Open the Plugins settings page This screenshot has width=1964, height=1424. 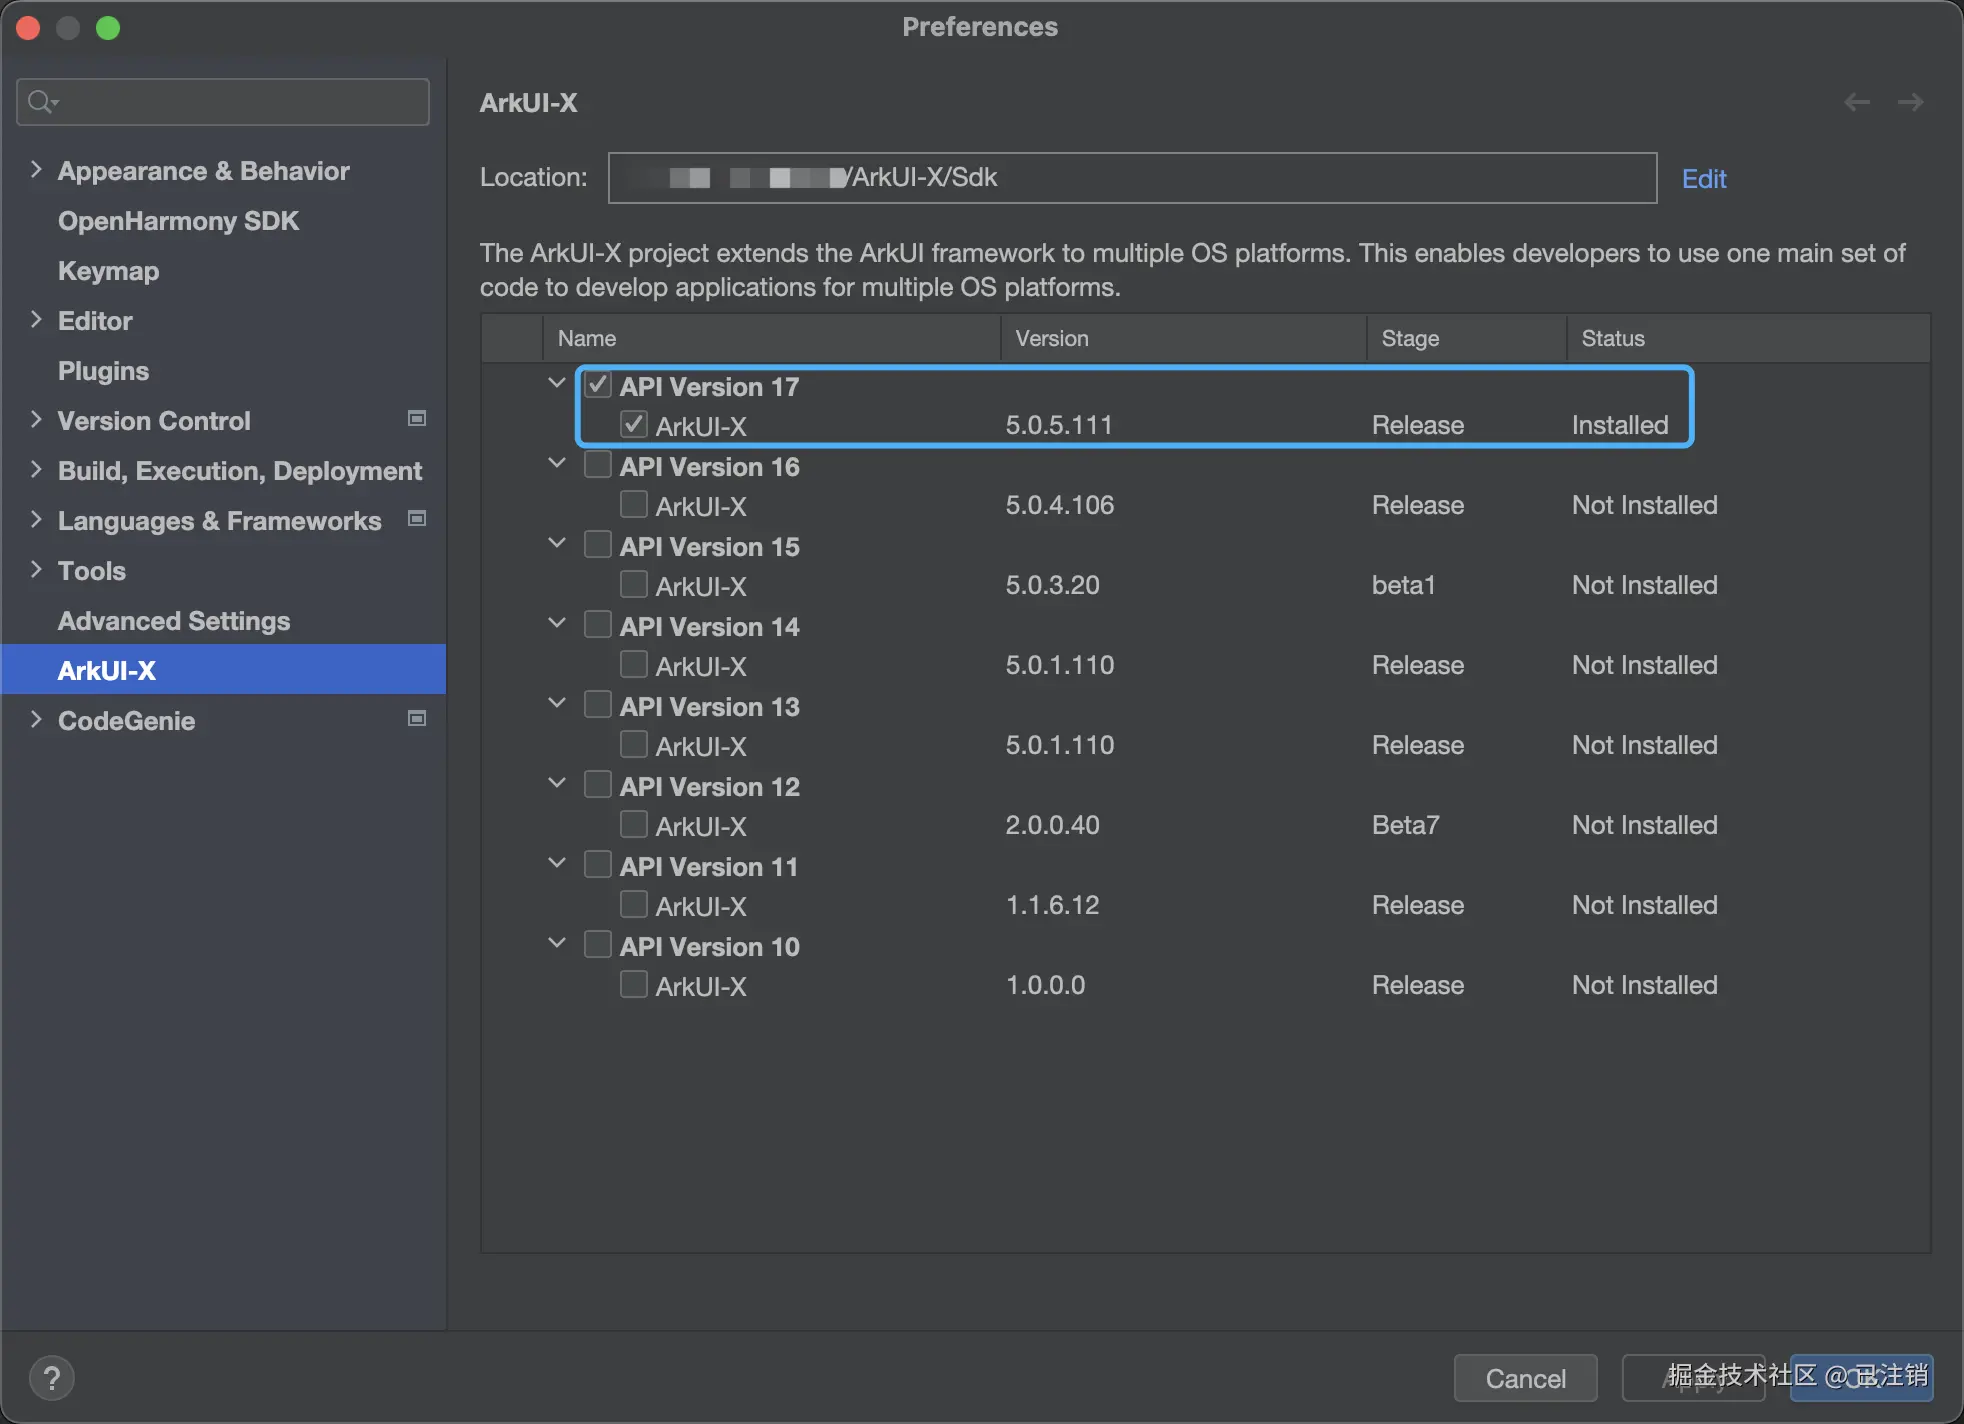pyautogui.click(x=103, y=370)
